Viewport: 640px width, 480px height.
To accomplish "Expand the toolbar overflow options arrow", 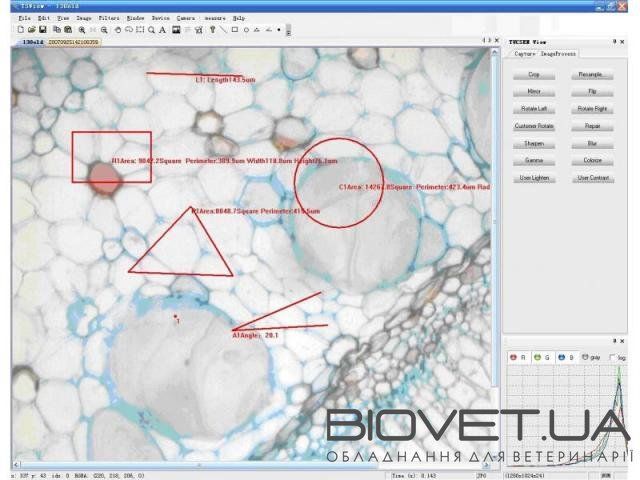I will point(288,31).
